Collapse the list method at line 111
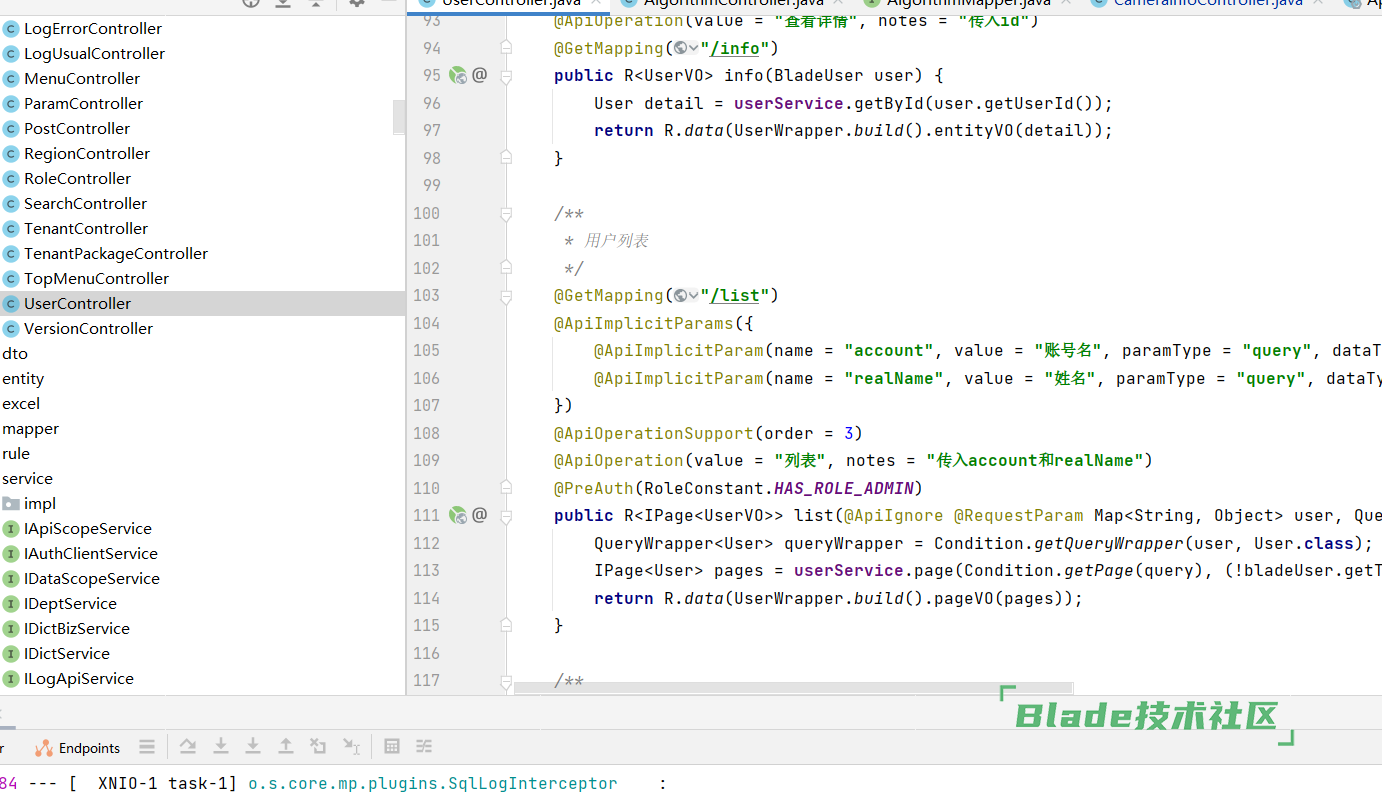 pyautogui.click(x=506, y=515)
